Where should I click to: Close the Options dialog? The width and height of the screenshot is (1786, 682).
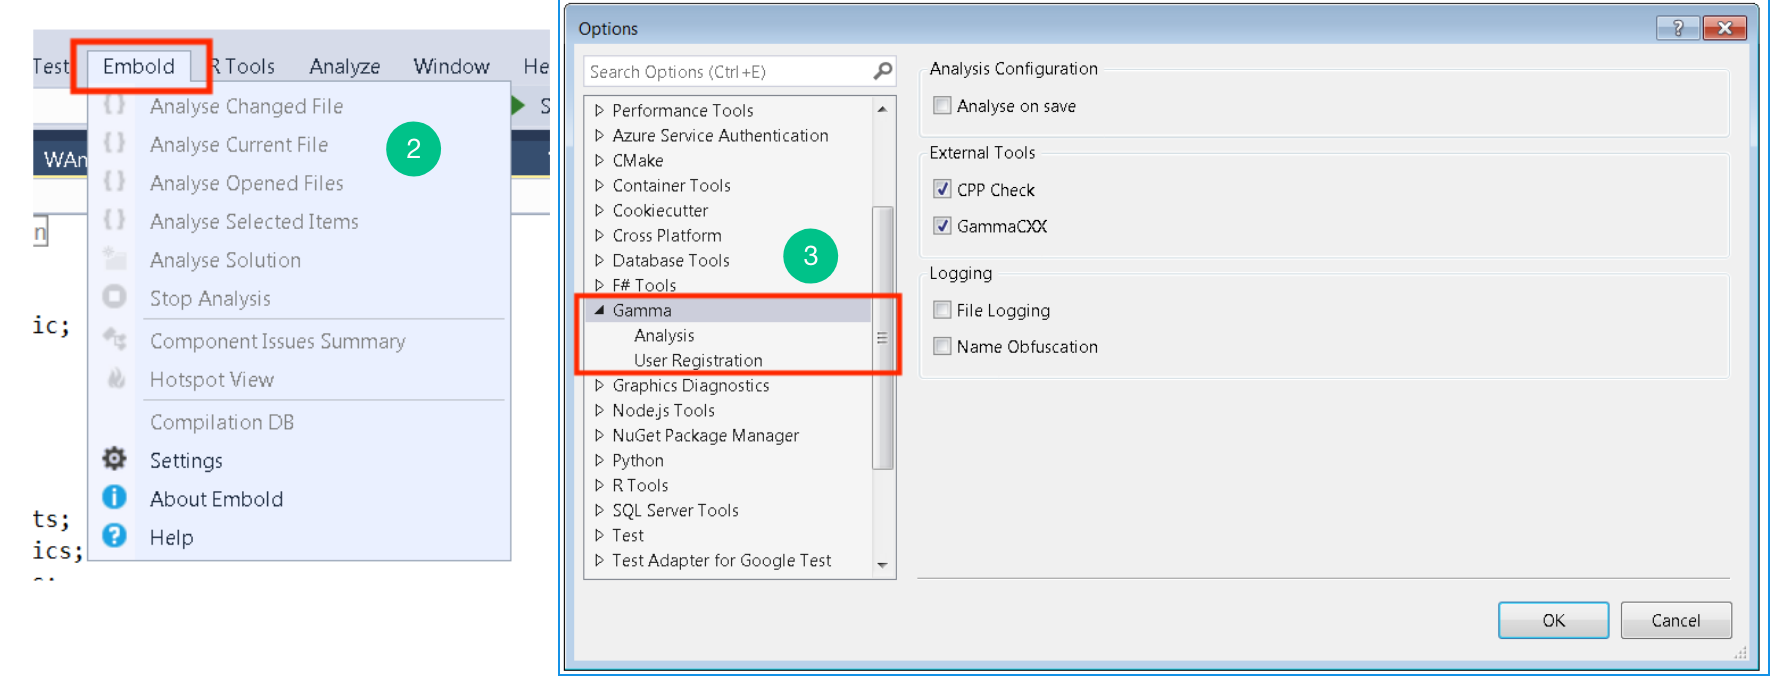pos(1725,28)
